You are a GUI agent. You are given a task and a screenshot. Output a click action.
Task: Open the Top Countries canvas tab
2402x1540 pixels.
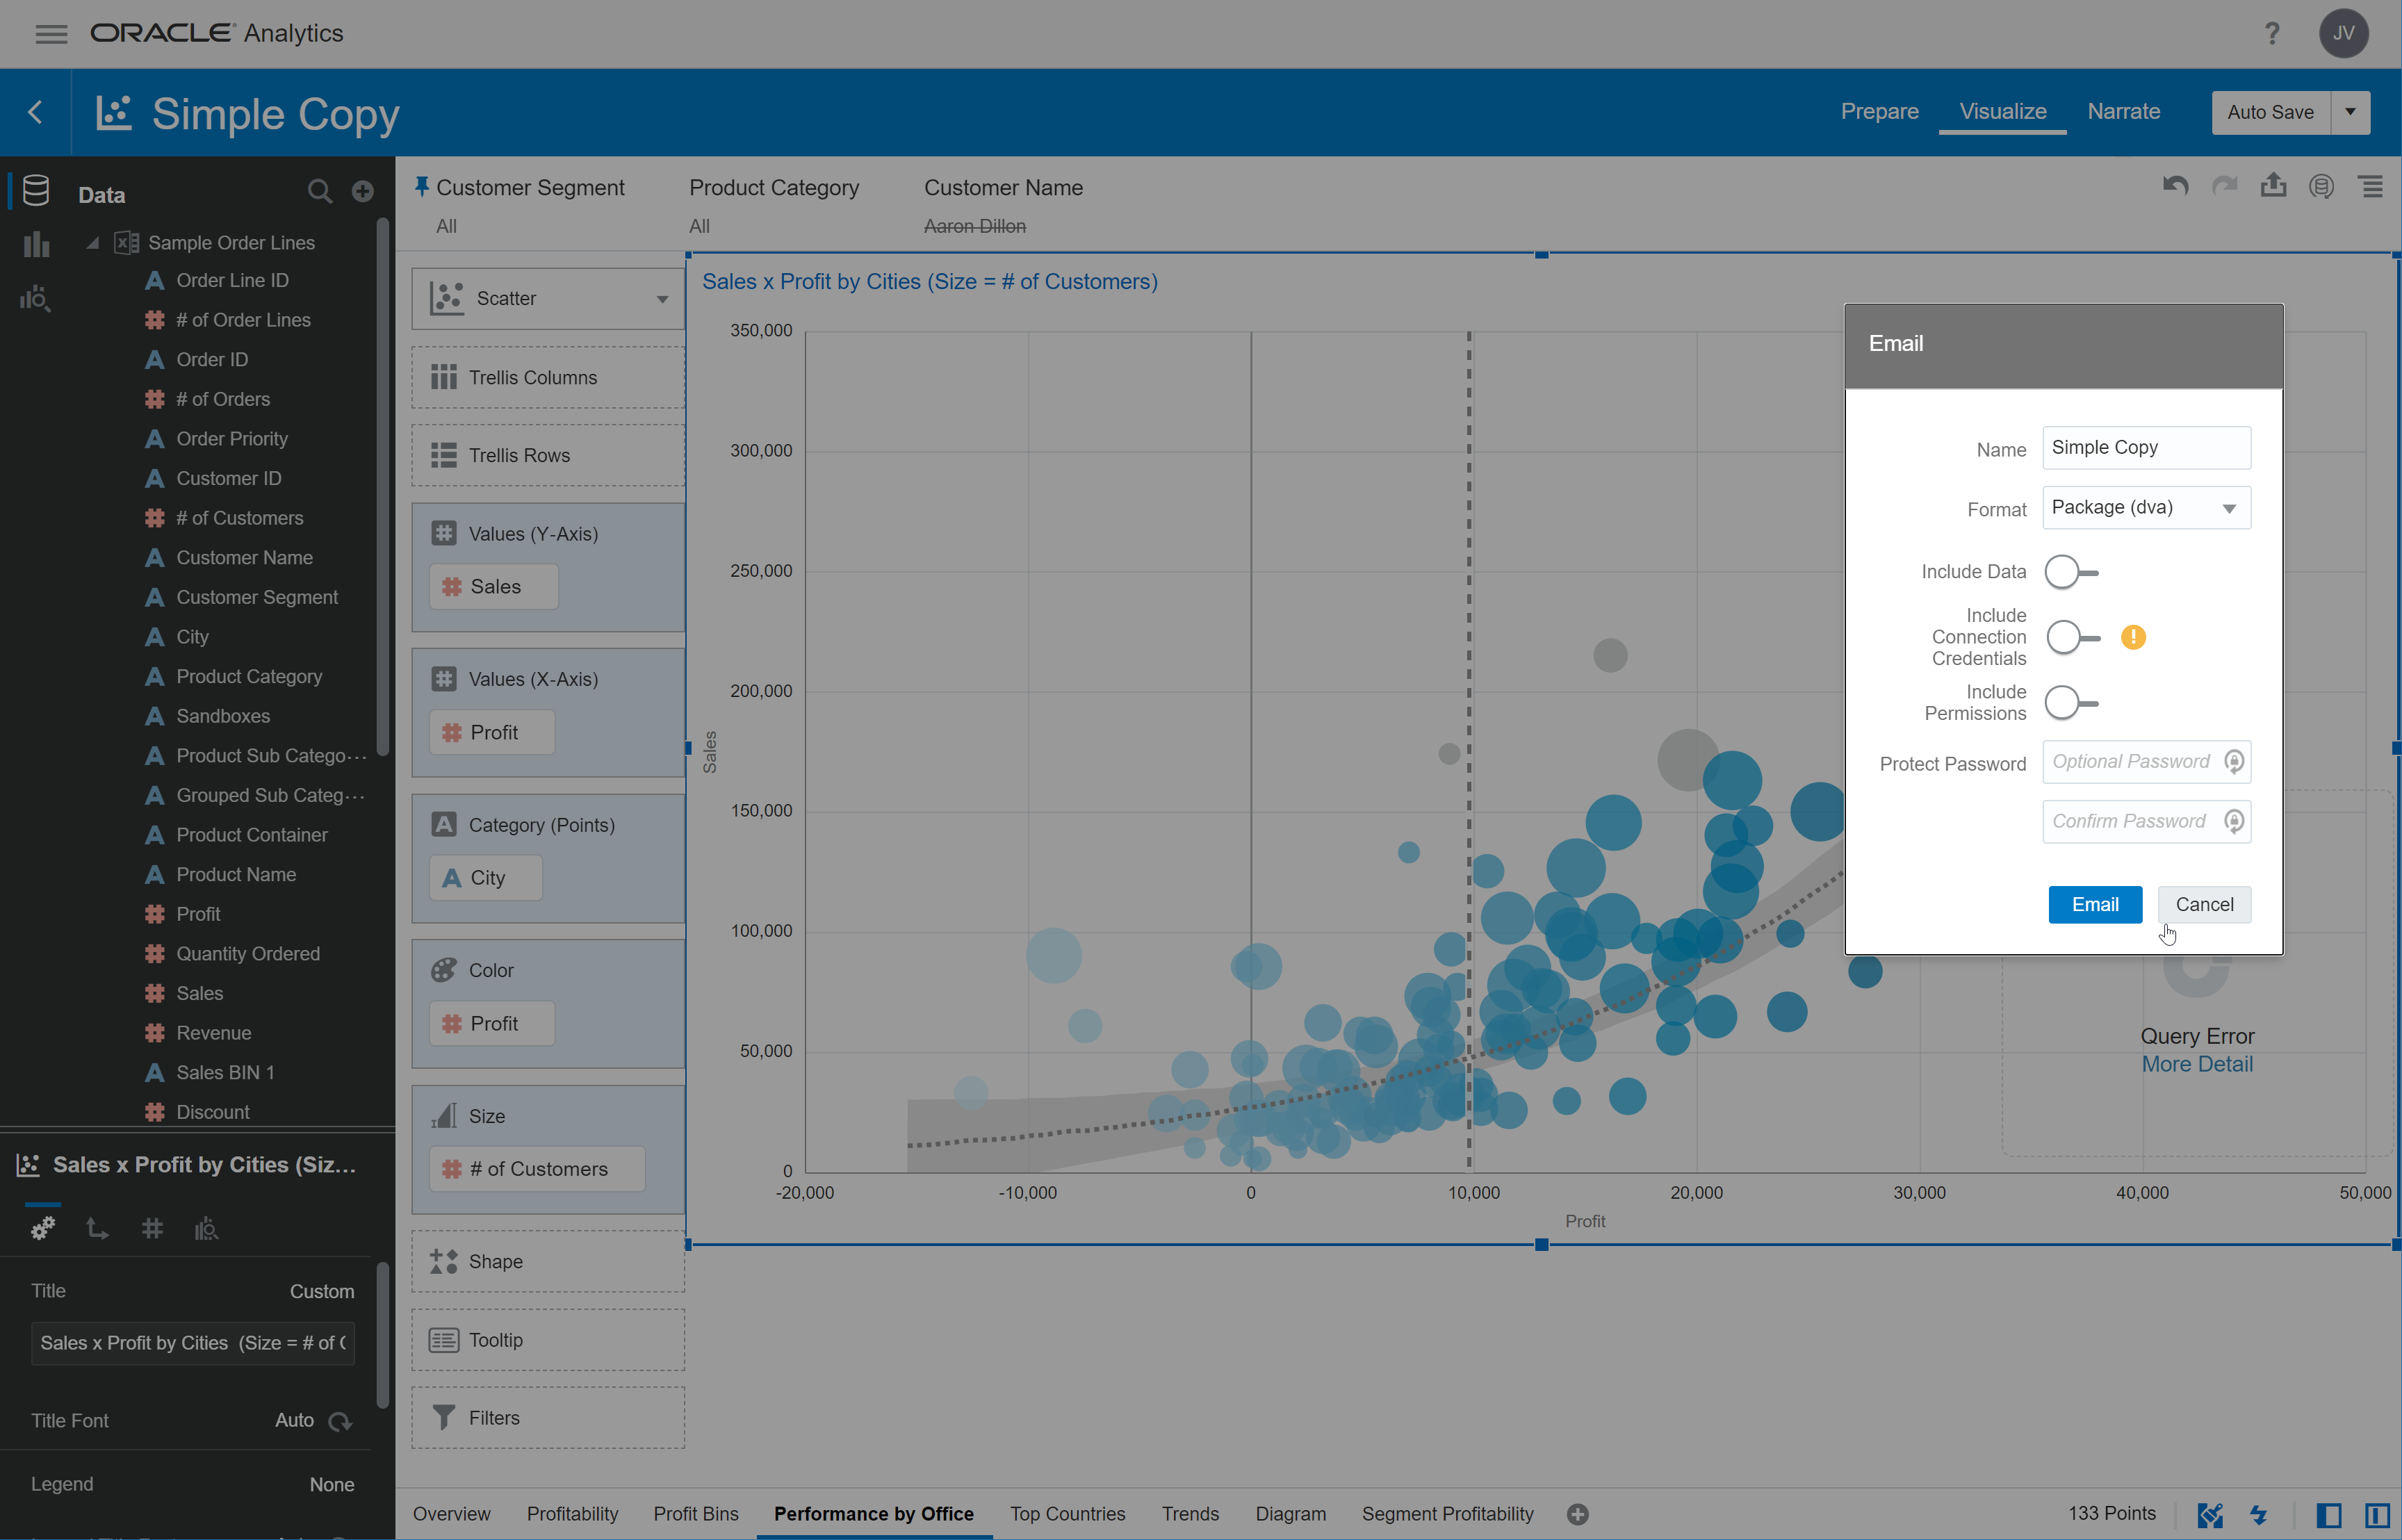pos(1067,1514)
